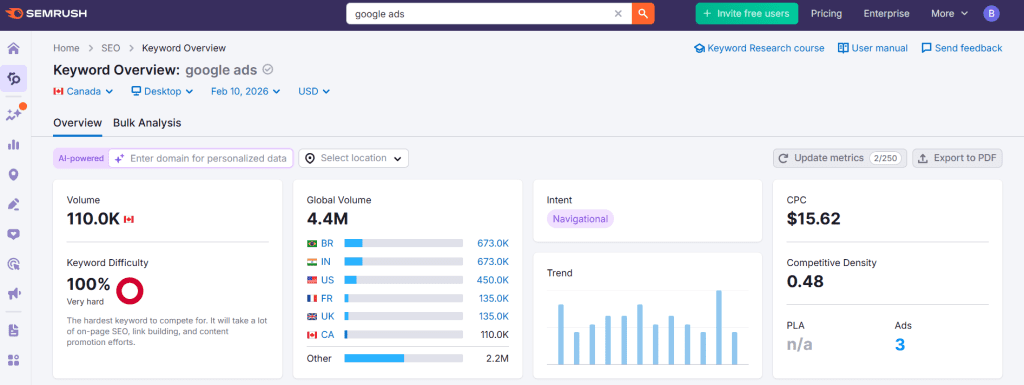
Task: Click the US volume progress bar
Action: [x=404, y=280]
